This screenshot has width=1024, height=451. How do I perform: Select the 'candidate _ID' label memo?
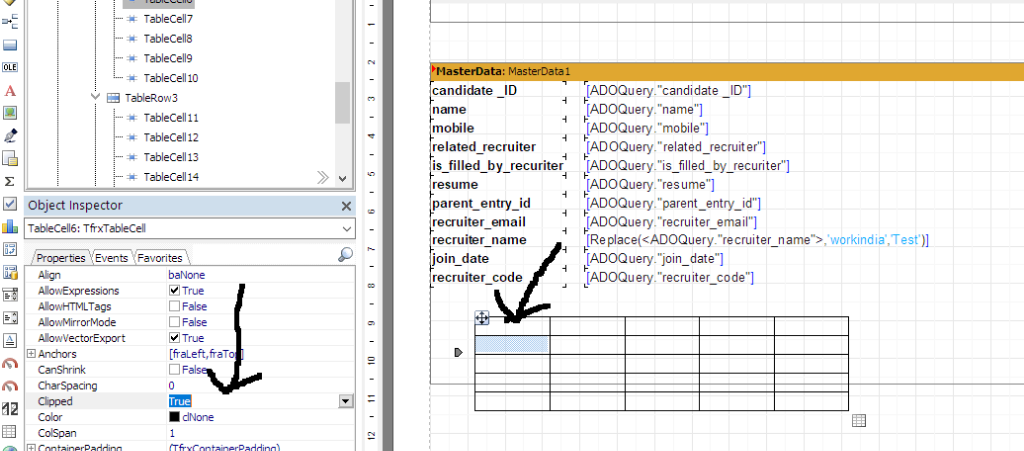click(498, 90)
